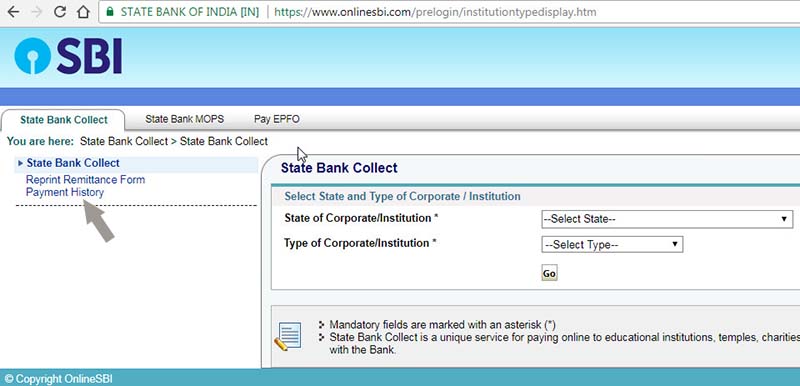Switch to State Bank MOPS tab
This screenshot has height=386, width=800.
tap(184, 119)
